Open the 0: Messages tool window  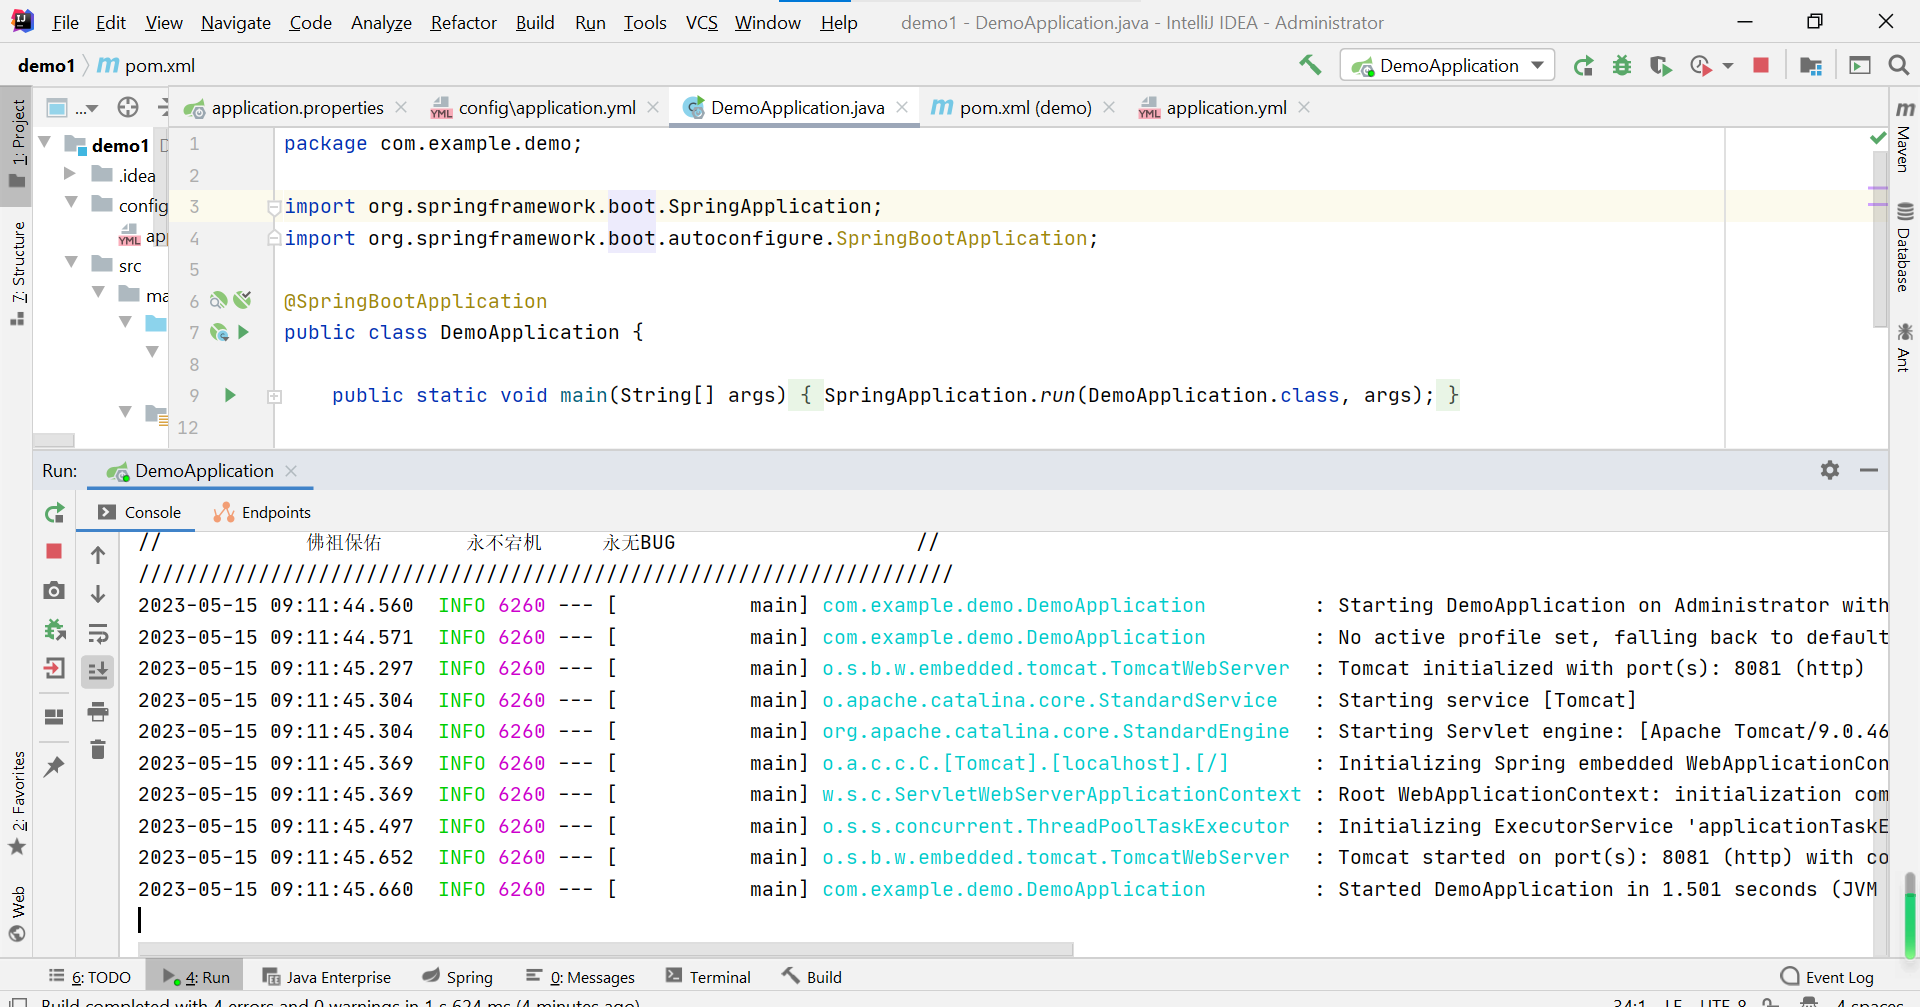(581, 977)
